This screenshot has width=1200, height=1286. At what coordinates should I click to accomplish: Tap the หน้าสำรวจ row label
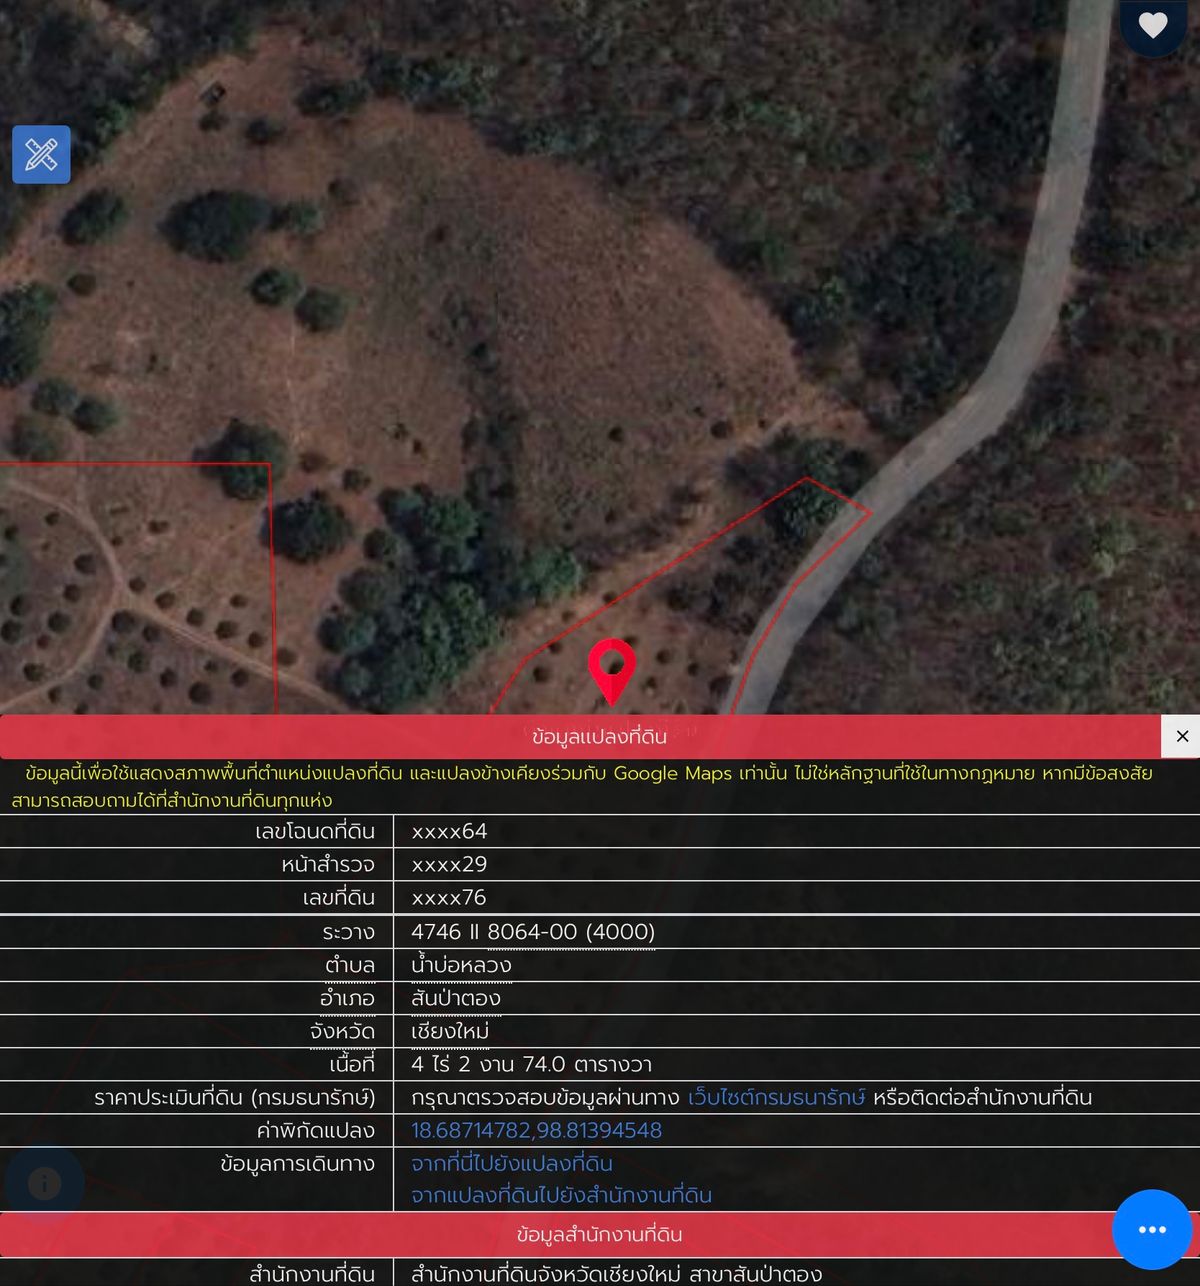pyautogui.click(x=328, y=864)
